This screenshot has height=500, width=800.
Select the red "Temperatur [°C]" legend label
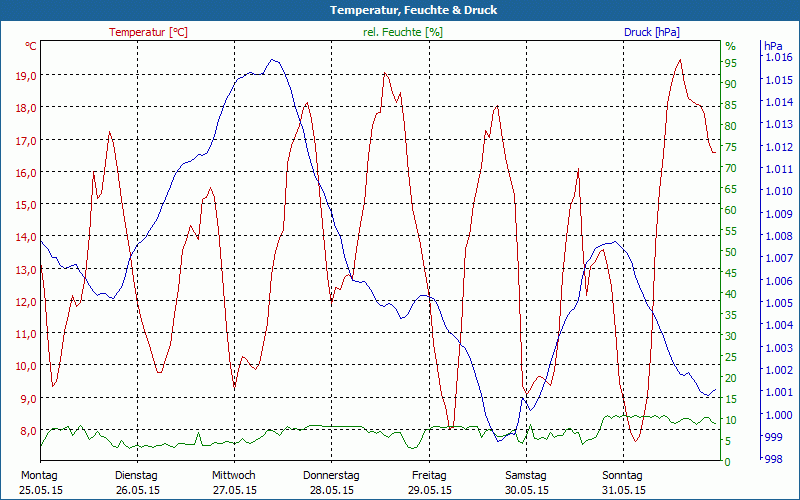click(148, 32)
